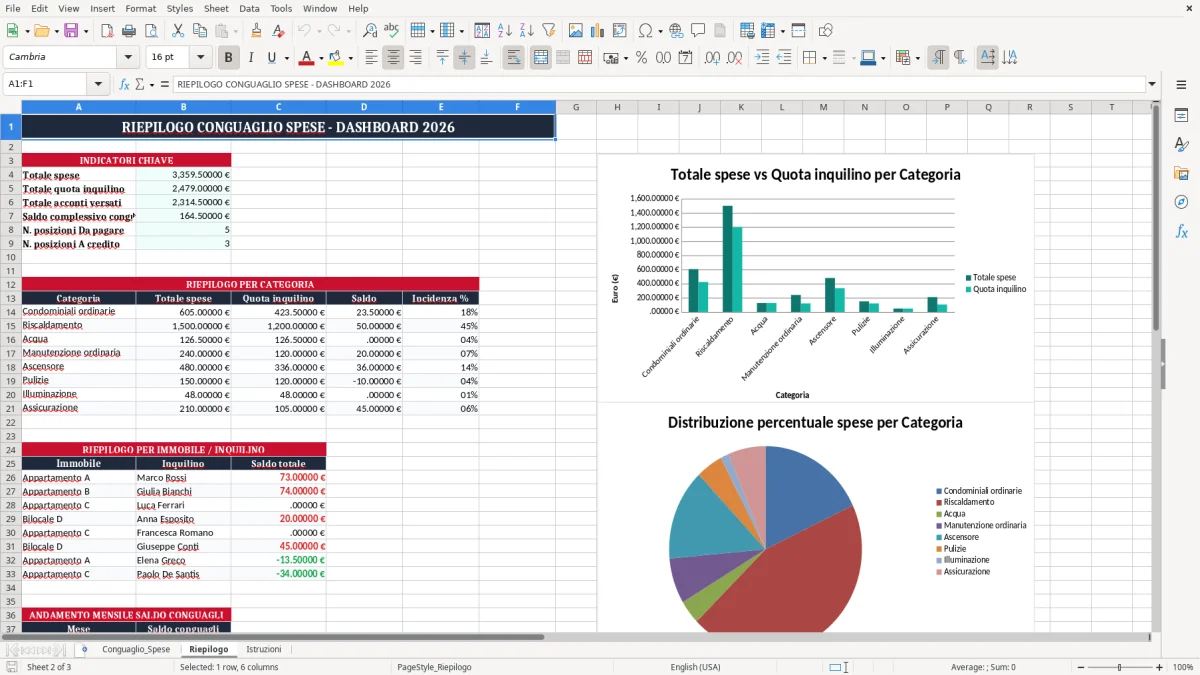
Task: Switch to the Conguaglio_Spese sheet tab
Action: 136,649
